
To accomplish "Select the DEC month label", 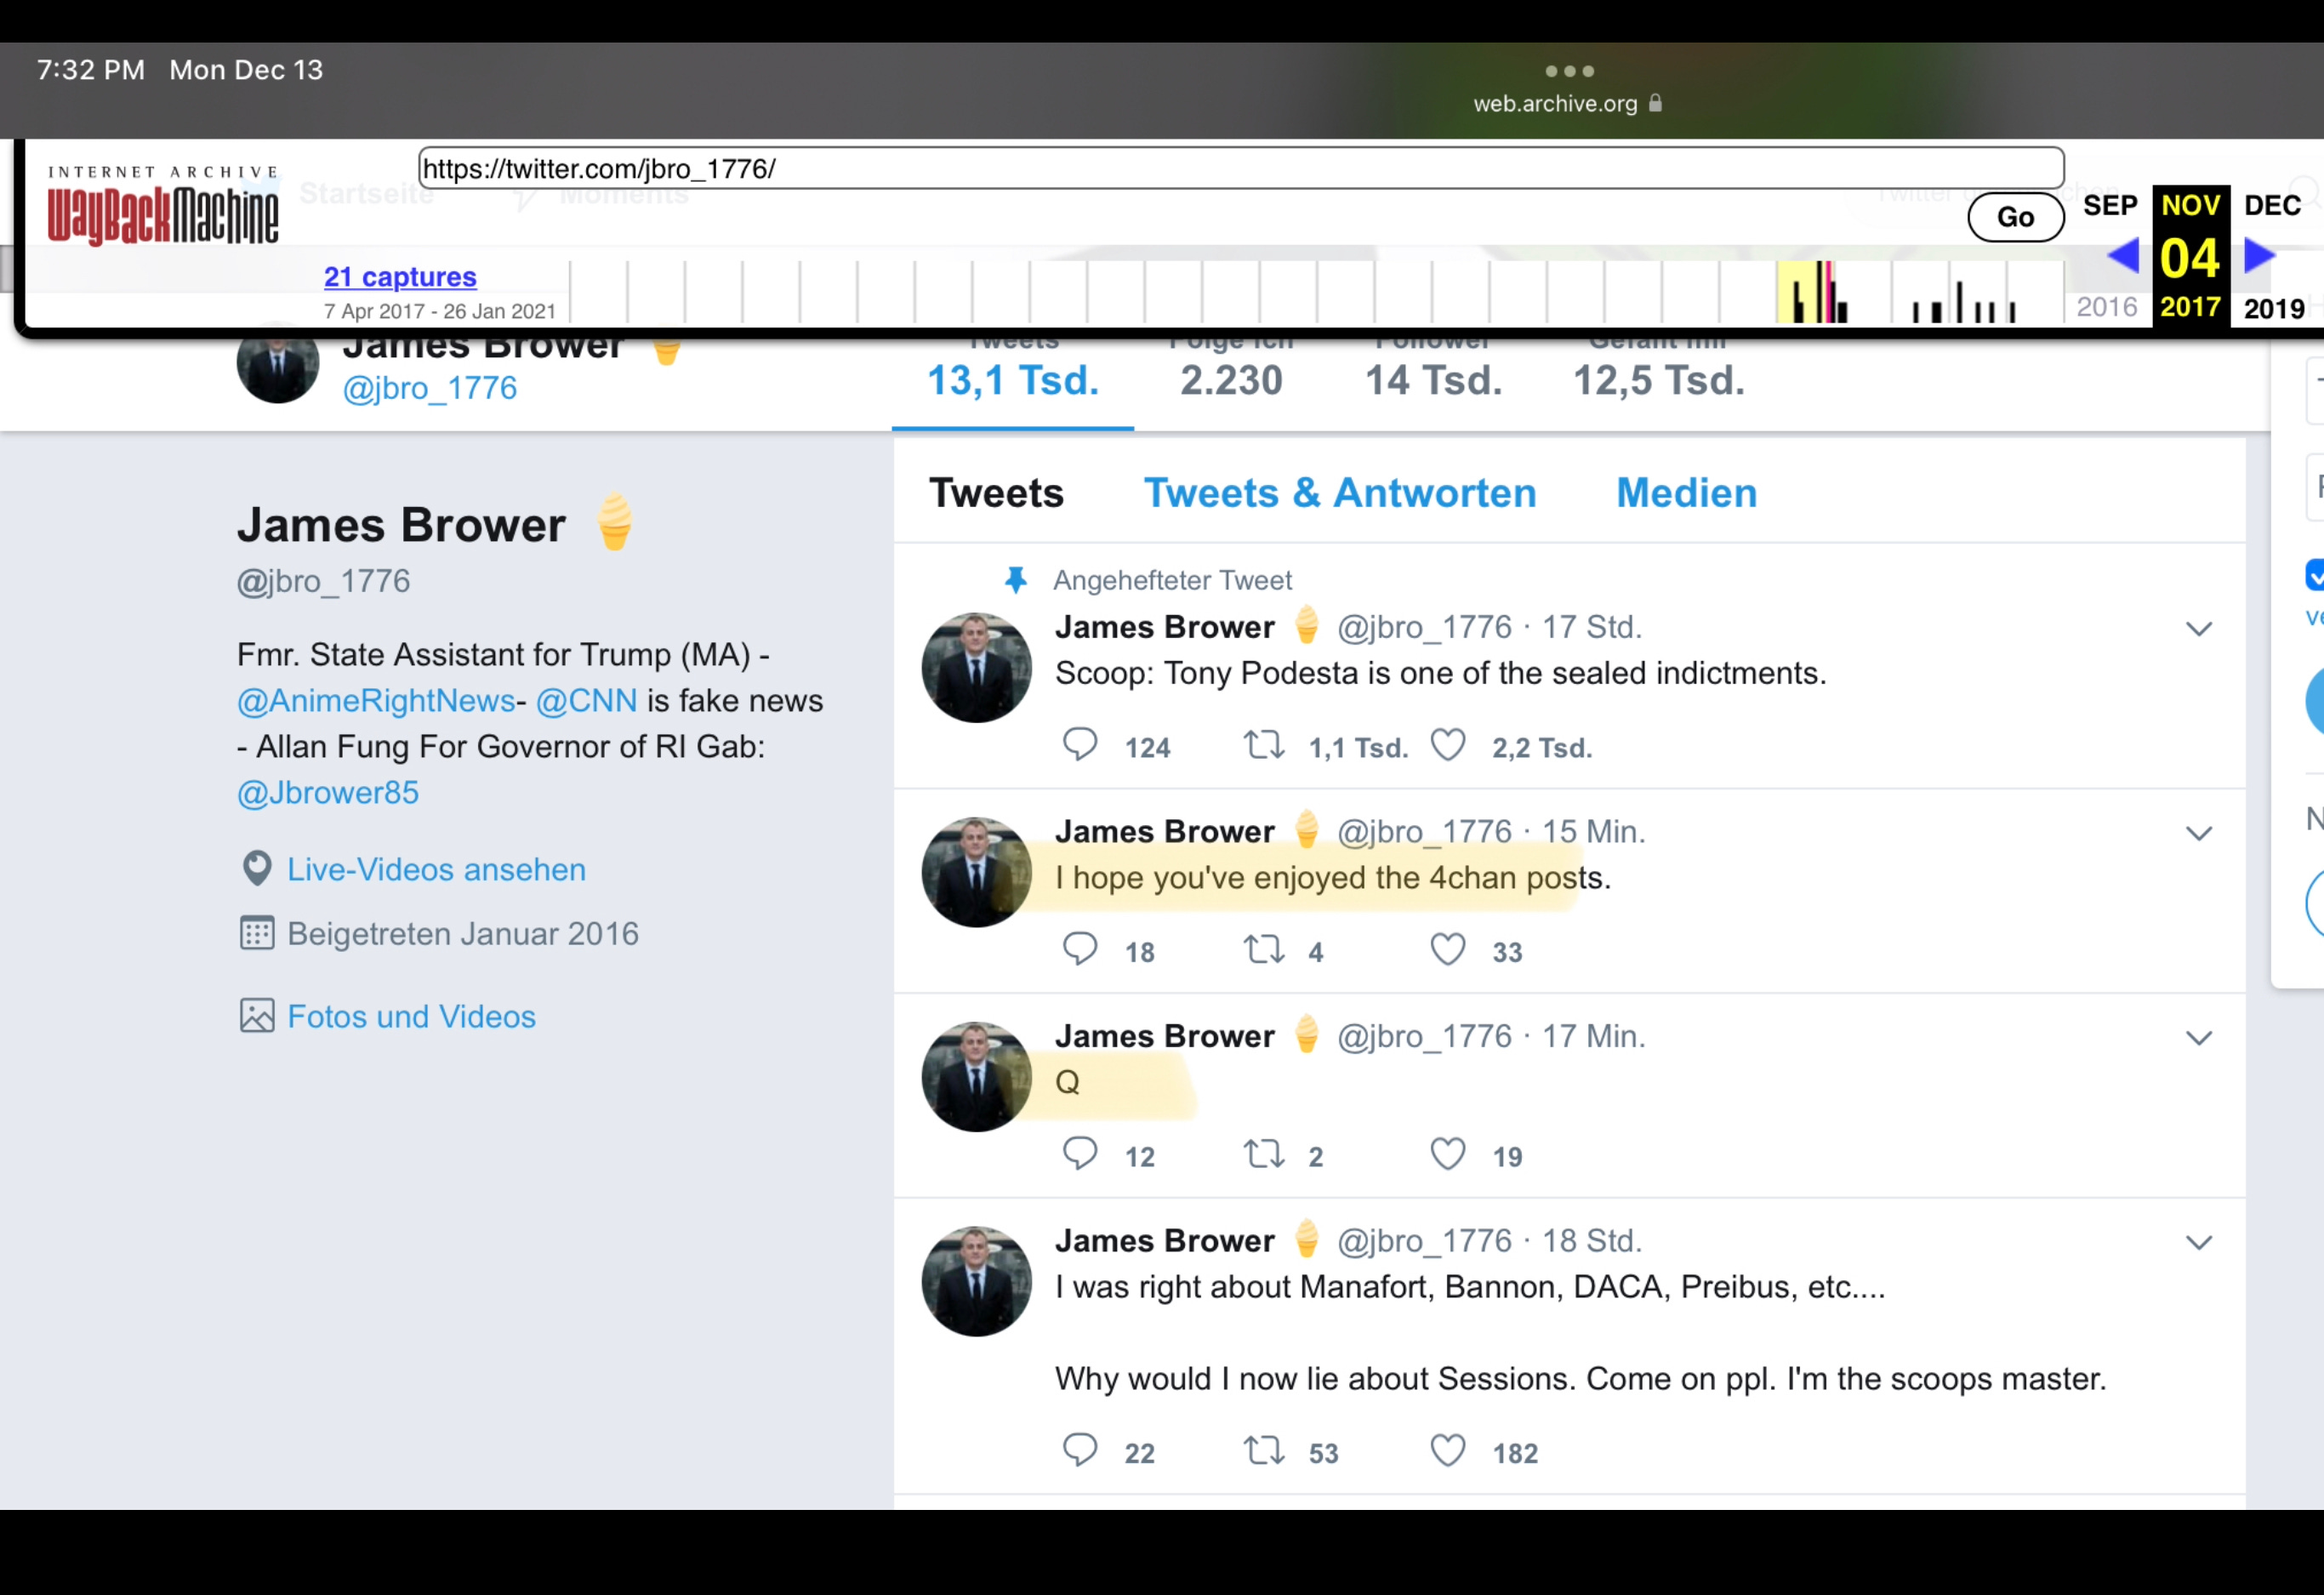I will pyautogui.click(x=2272, y=205).
